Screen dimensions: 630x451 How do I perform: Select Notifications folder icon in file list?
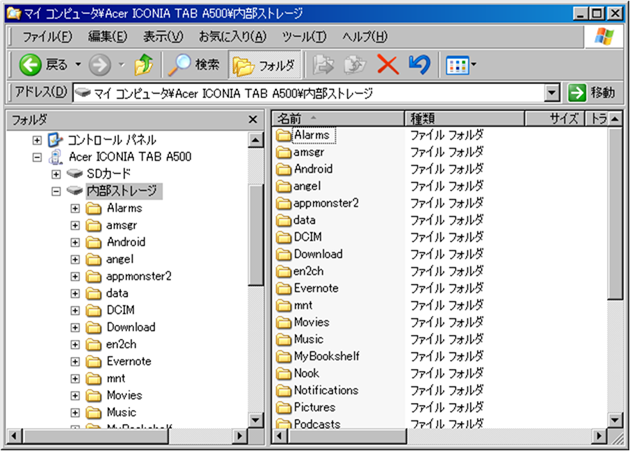tap(284, 390)
